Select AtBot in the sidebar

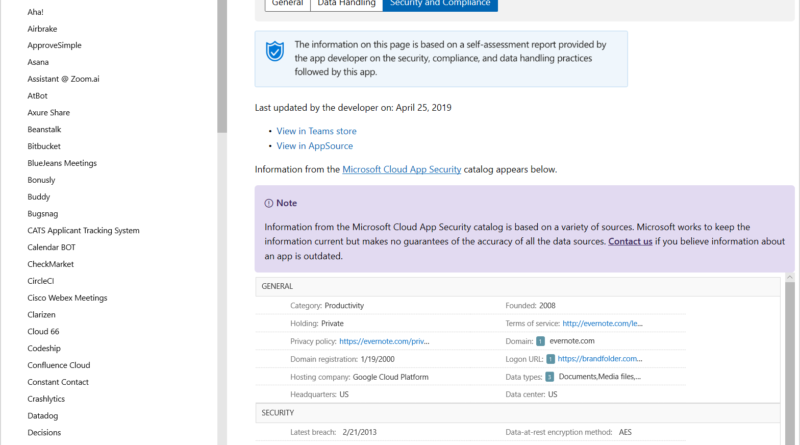coord(37,96)
